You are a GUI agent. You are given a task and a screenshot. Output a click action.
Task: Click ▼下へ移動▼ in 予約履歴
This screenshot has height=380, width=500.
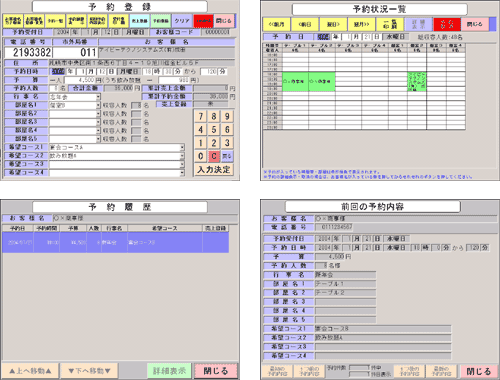pyautogui.click(x=89, y=371)
